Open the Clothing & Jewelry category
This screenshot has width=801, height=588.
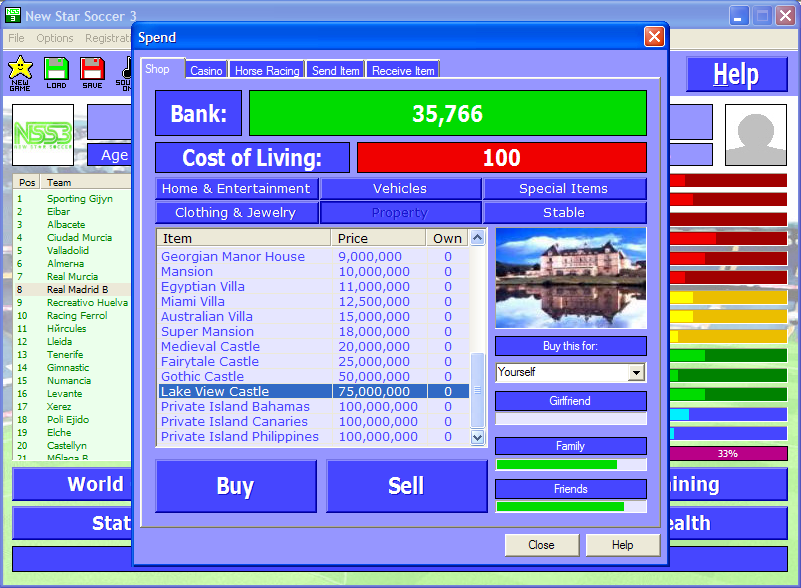[x=236, y=212]
